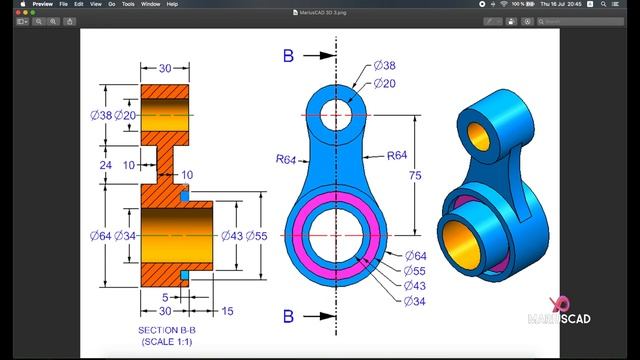
Task: Open the Preview application menu
Action: [x=42, y=4]
